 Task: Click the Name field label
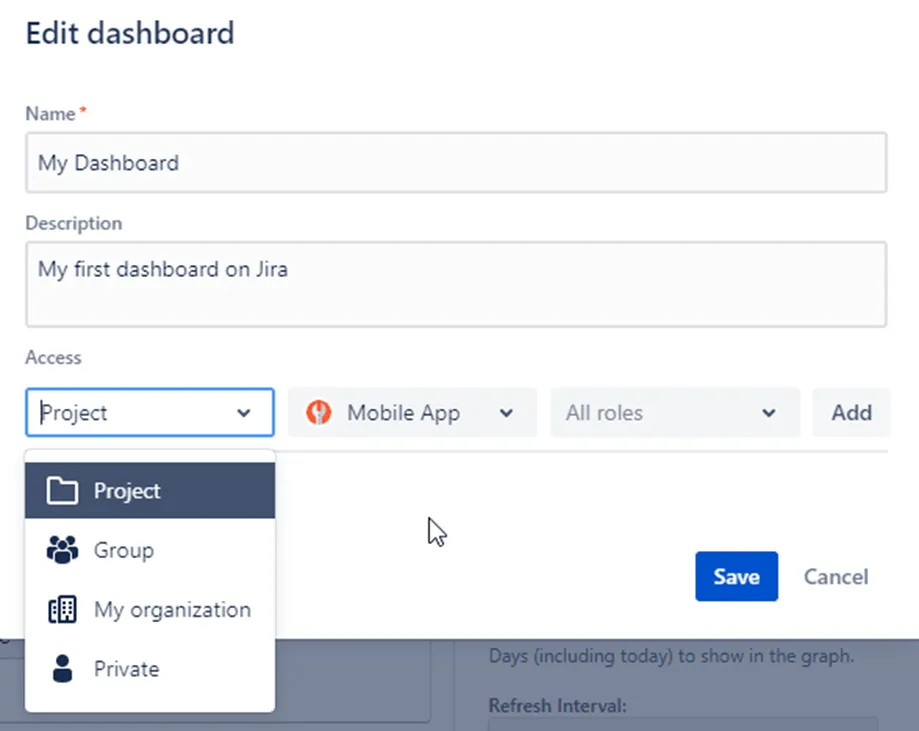tap(51, 113)
